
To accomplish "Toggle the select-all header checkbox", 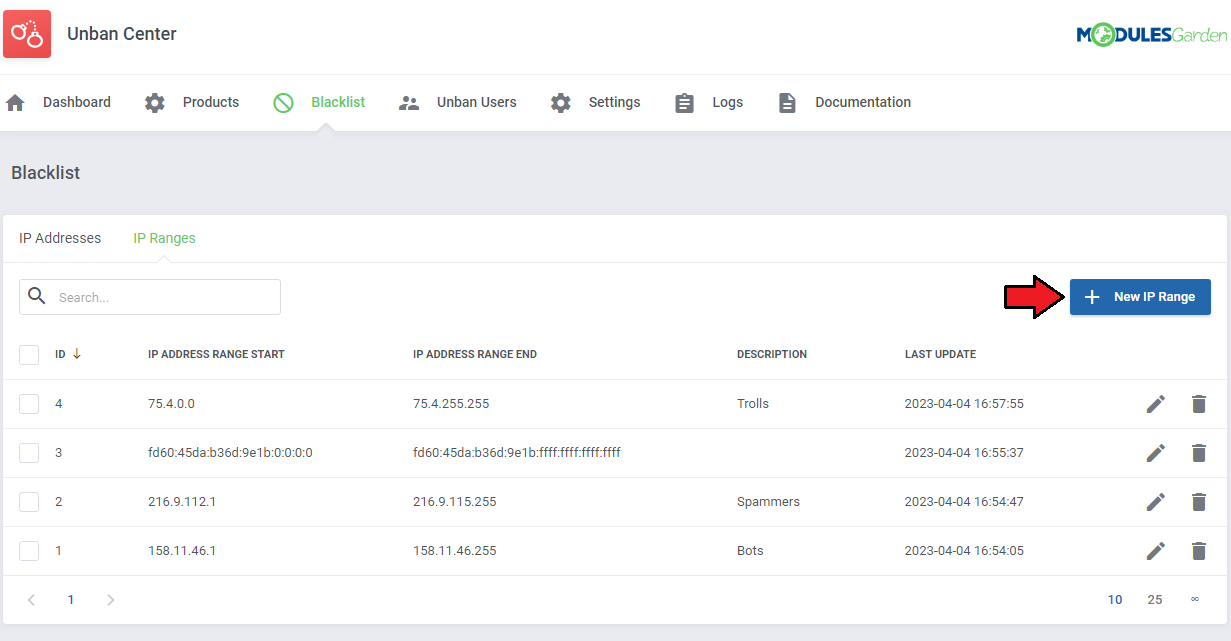I will [29, 355].
